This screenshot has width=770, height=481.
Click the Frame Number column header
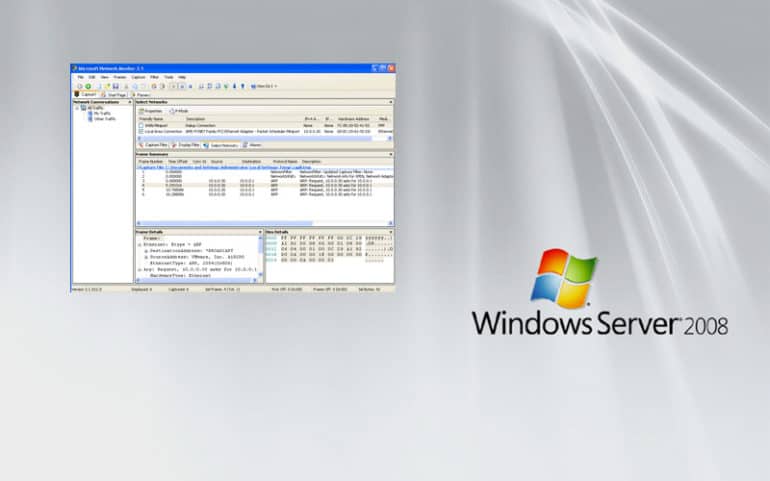[x=151, y=162]
